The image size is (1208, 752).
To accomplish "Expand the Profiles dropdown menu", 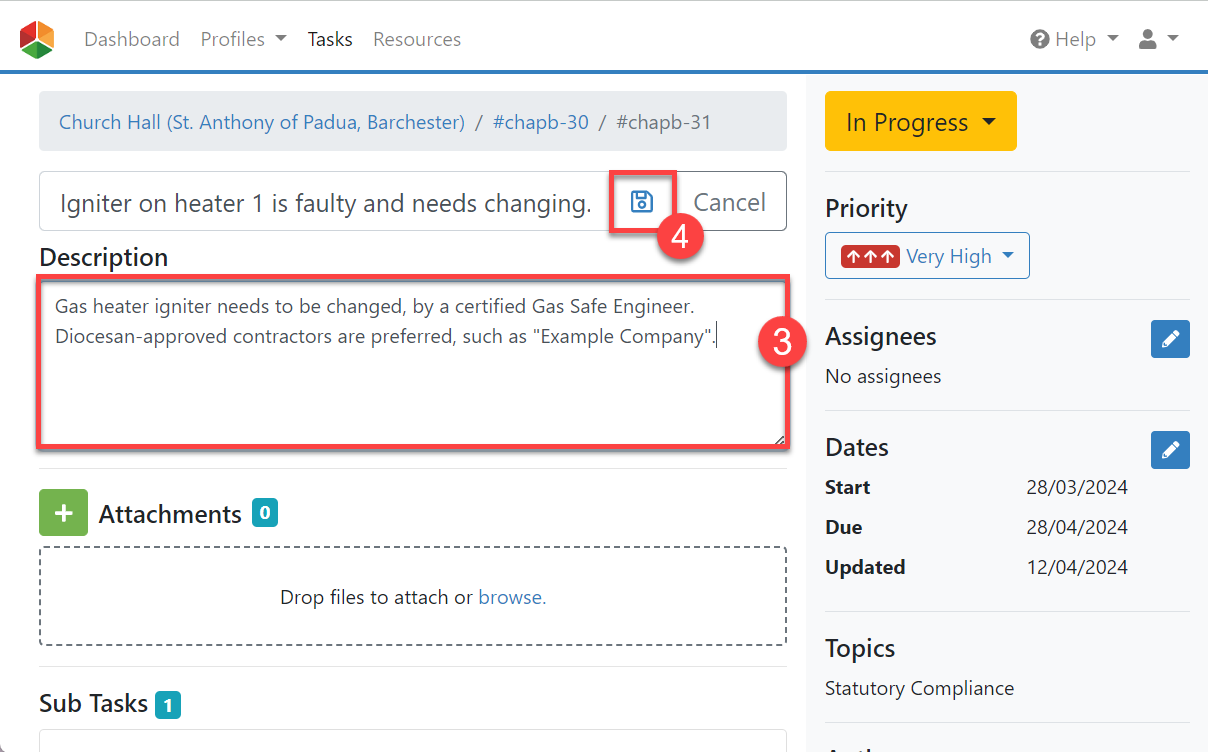I will click(x=244, y=39).
